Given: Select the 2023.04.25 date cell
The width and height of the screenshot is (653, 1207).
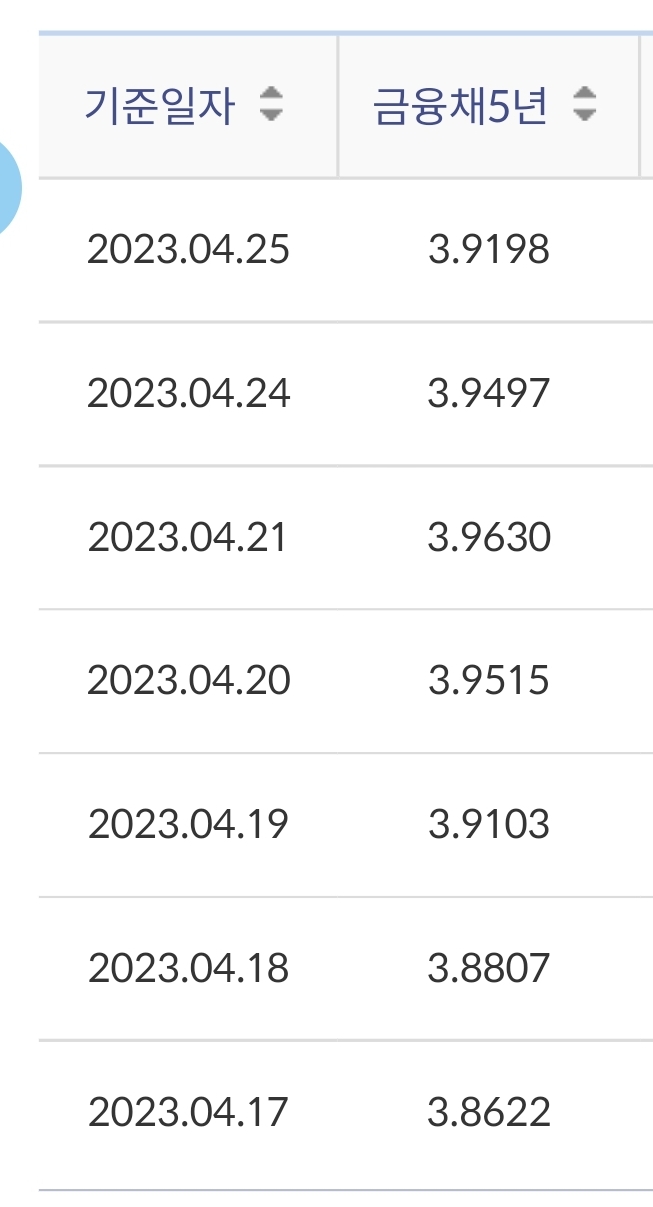Looking at the screenshot, I should [188, 249].
